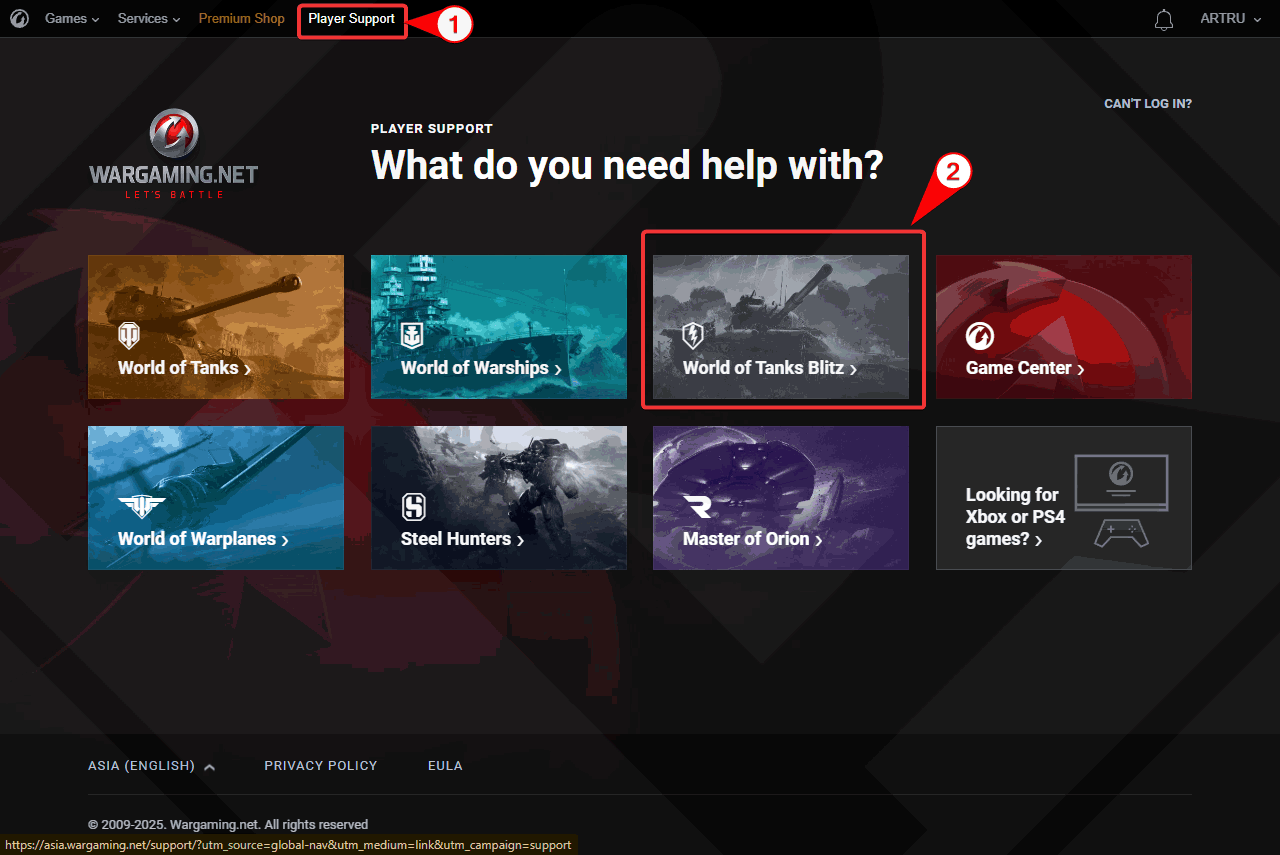Open the Master of Orion support tile

(781, 498)
